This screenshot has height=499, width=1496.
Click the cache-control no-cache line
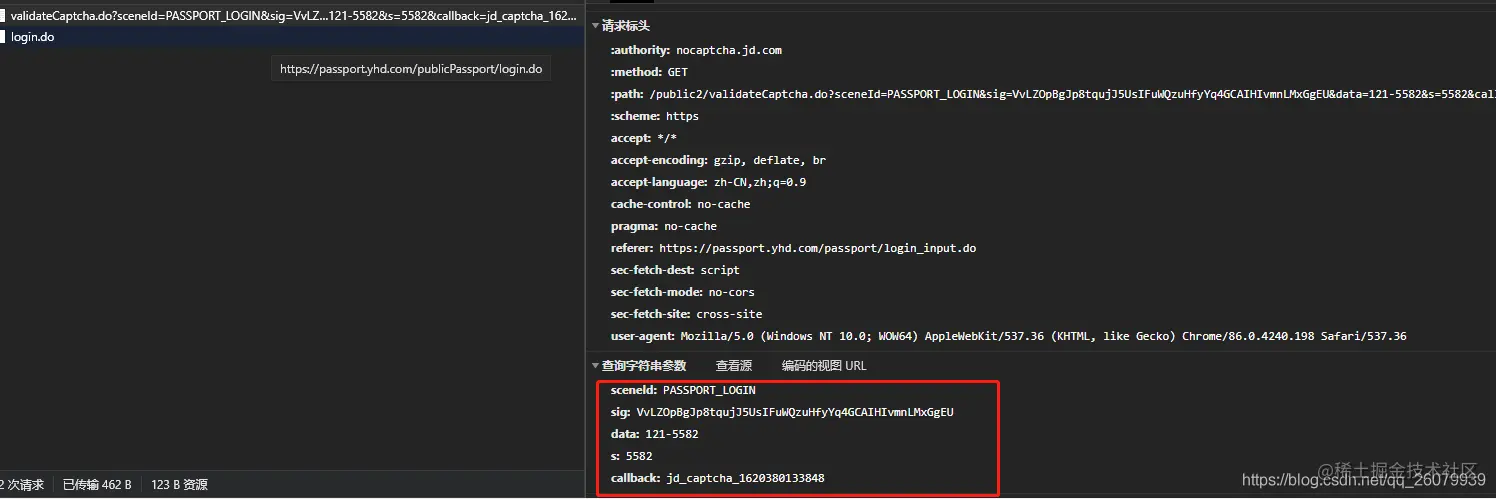[x=680, y=204]
